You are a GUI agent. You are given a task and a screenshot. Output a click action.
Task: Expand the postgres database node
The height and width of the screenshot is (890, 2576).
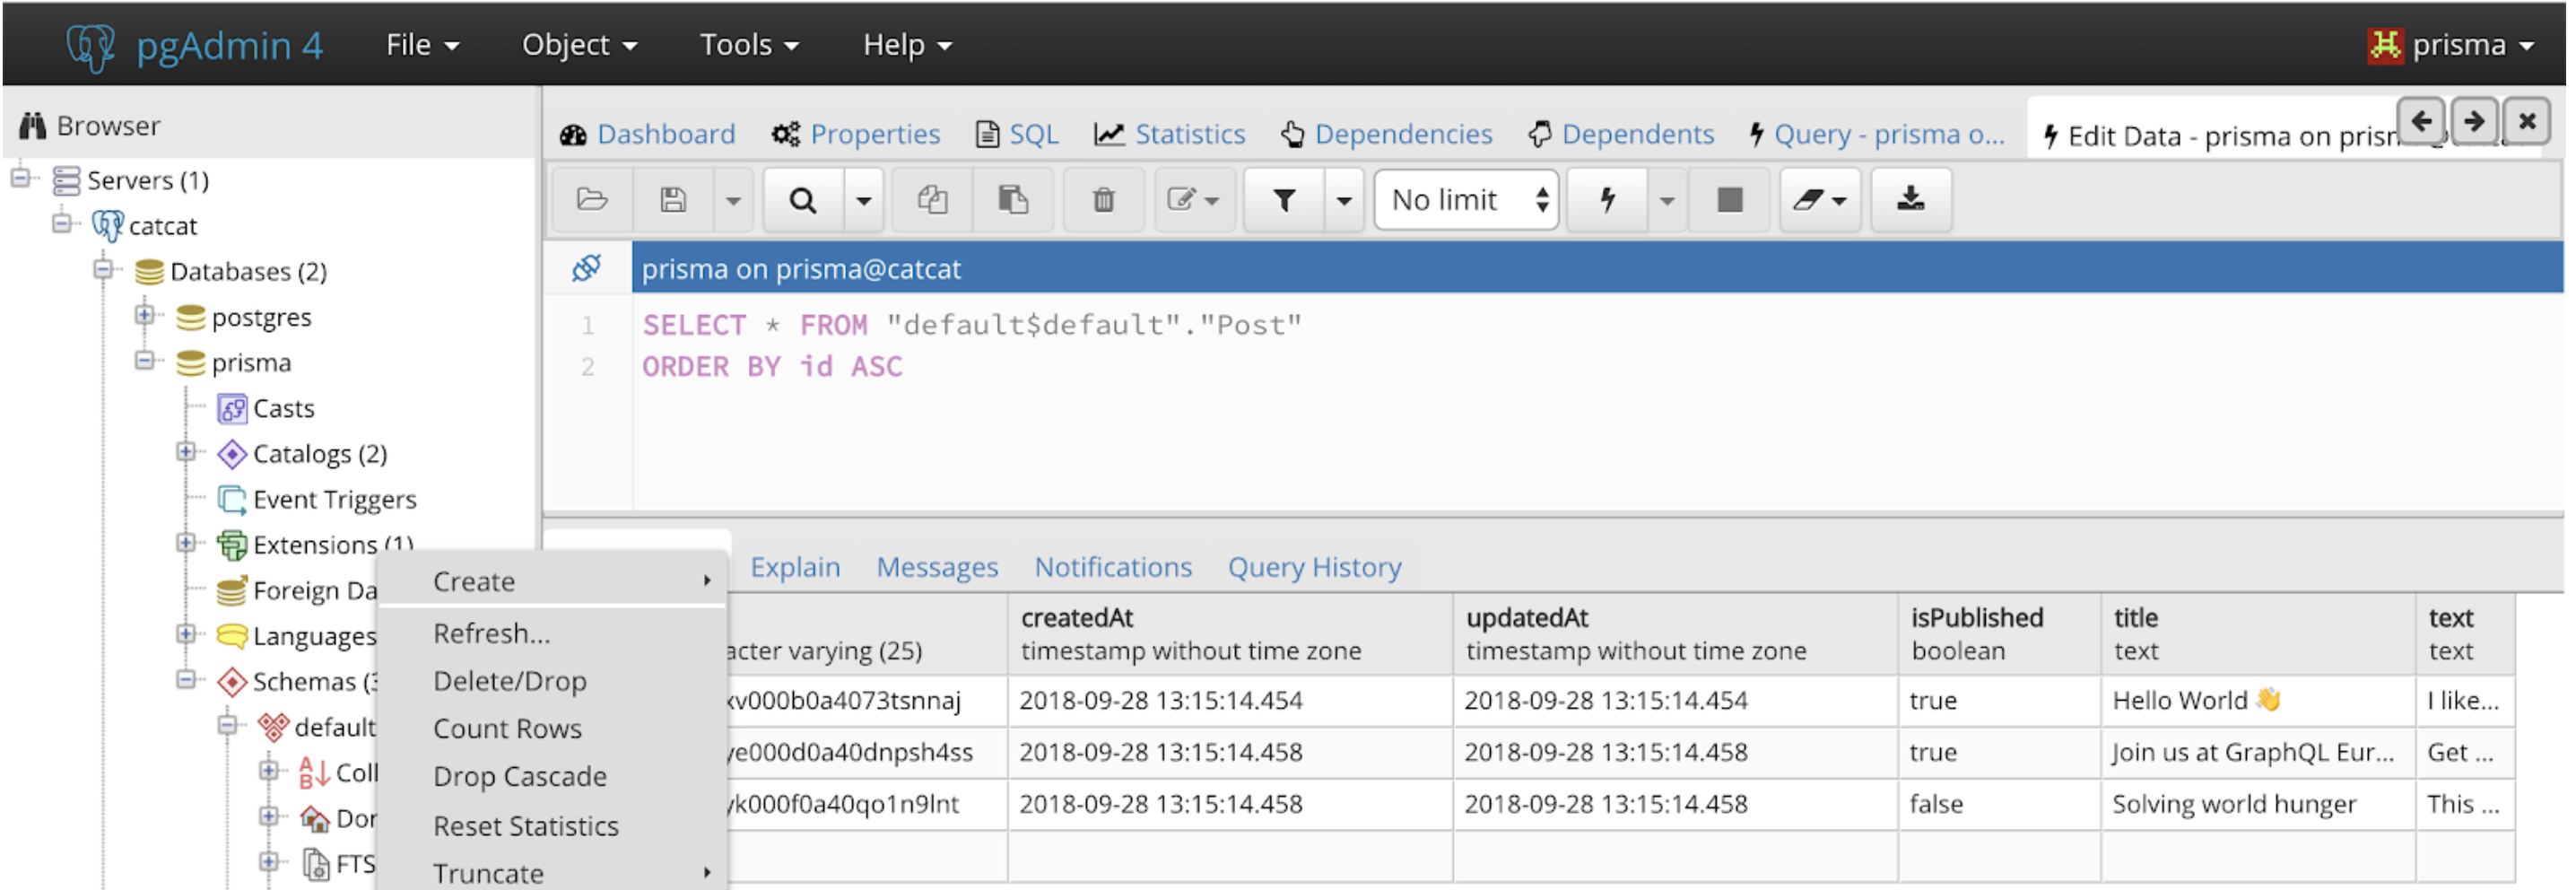point(145,315)
